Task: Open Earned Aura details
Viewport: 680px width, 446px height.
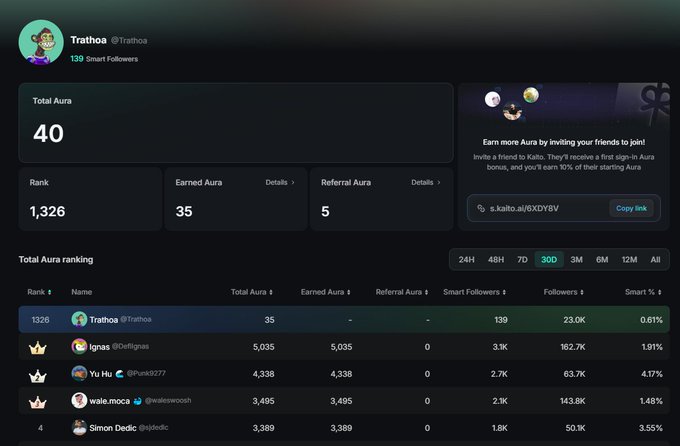Action: pos(280,182)
